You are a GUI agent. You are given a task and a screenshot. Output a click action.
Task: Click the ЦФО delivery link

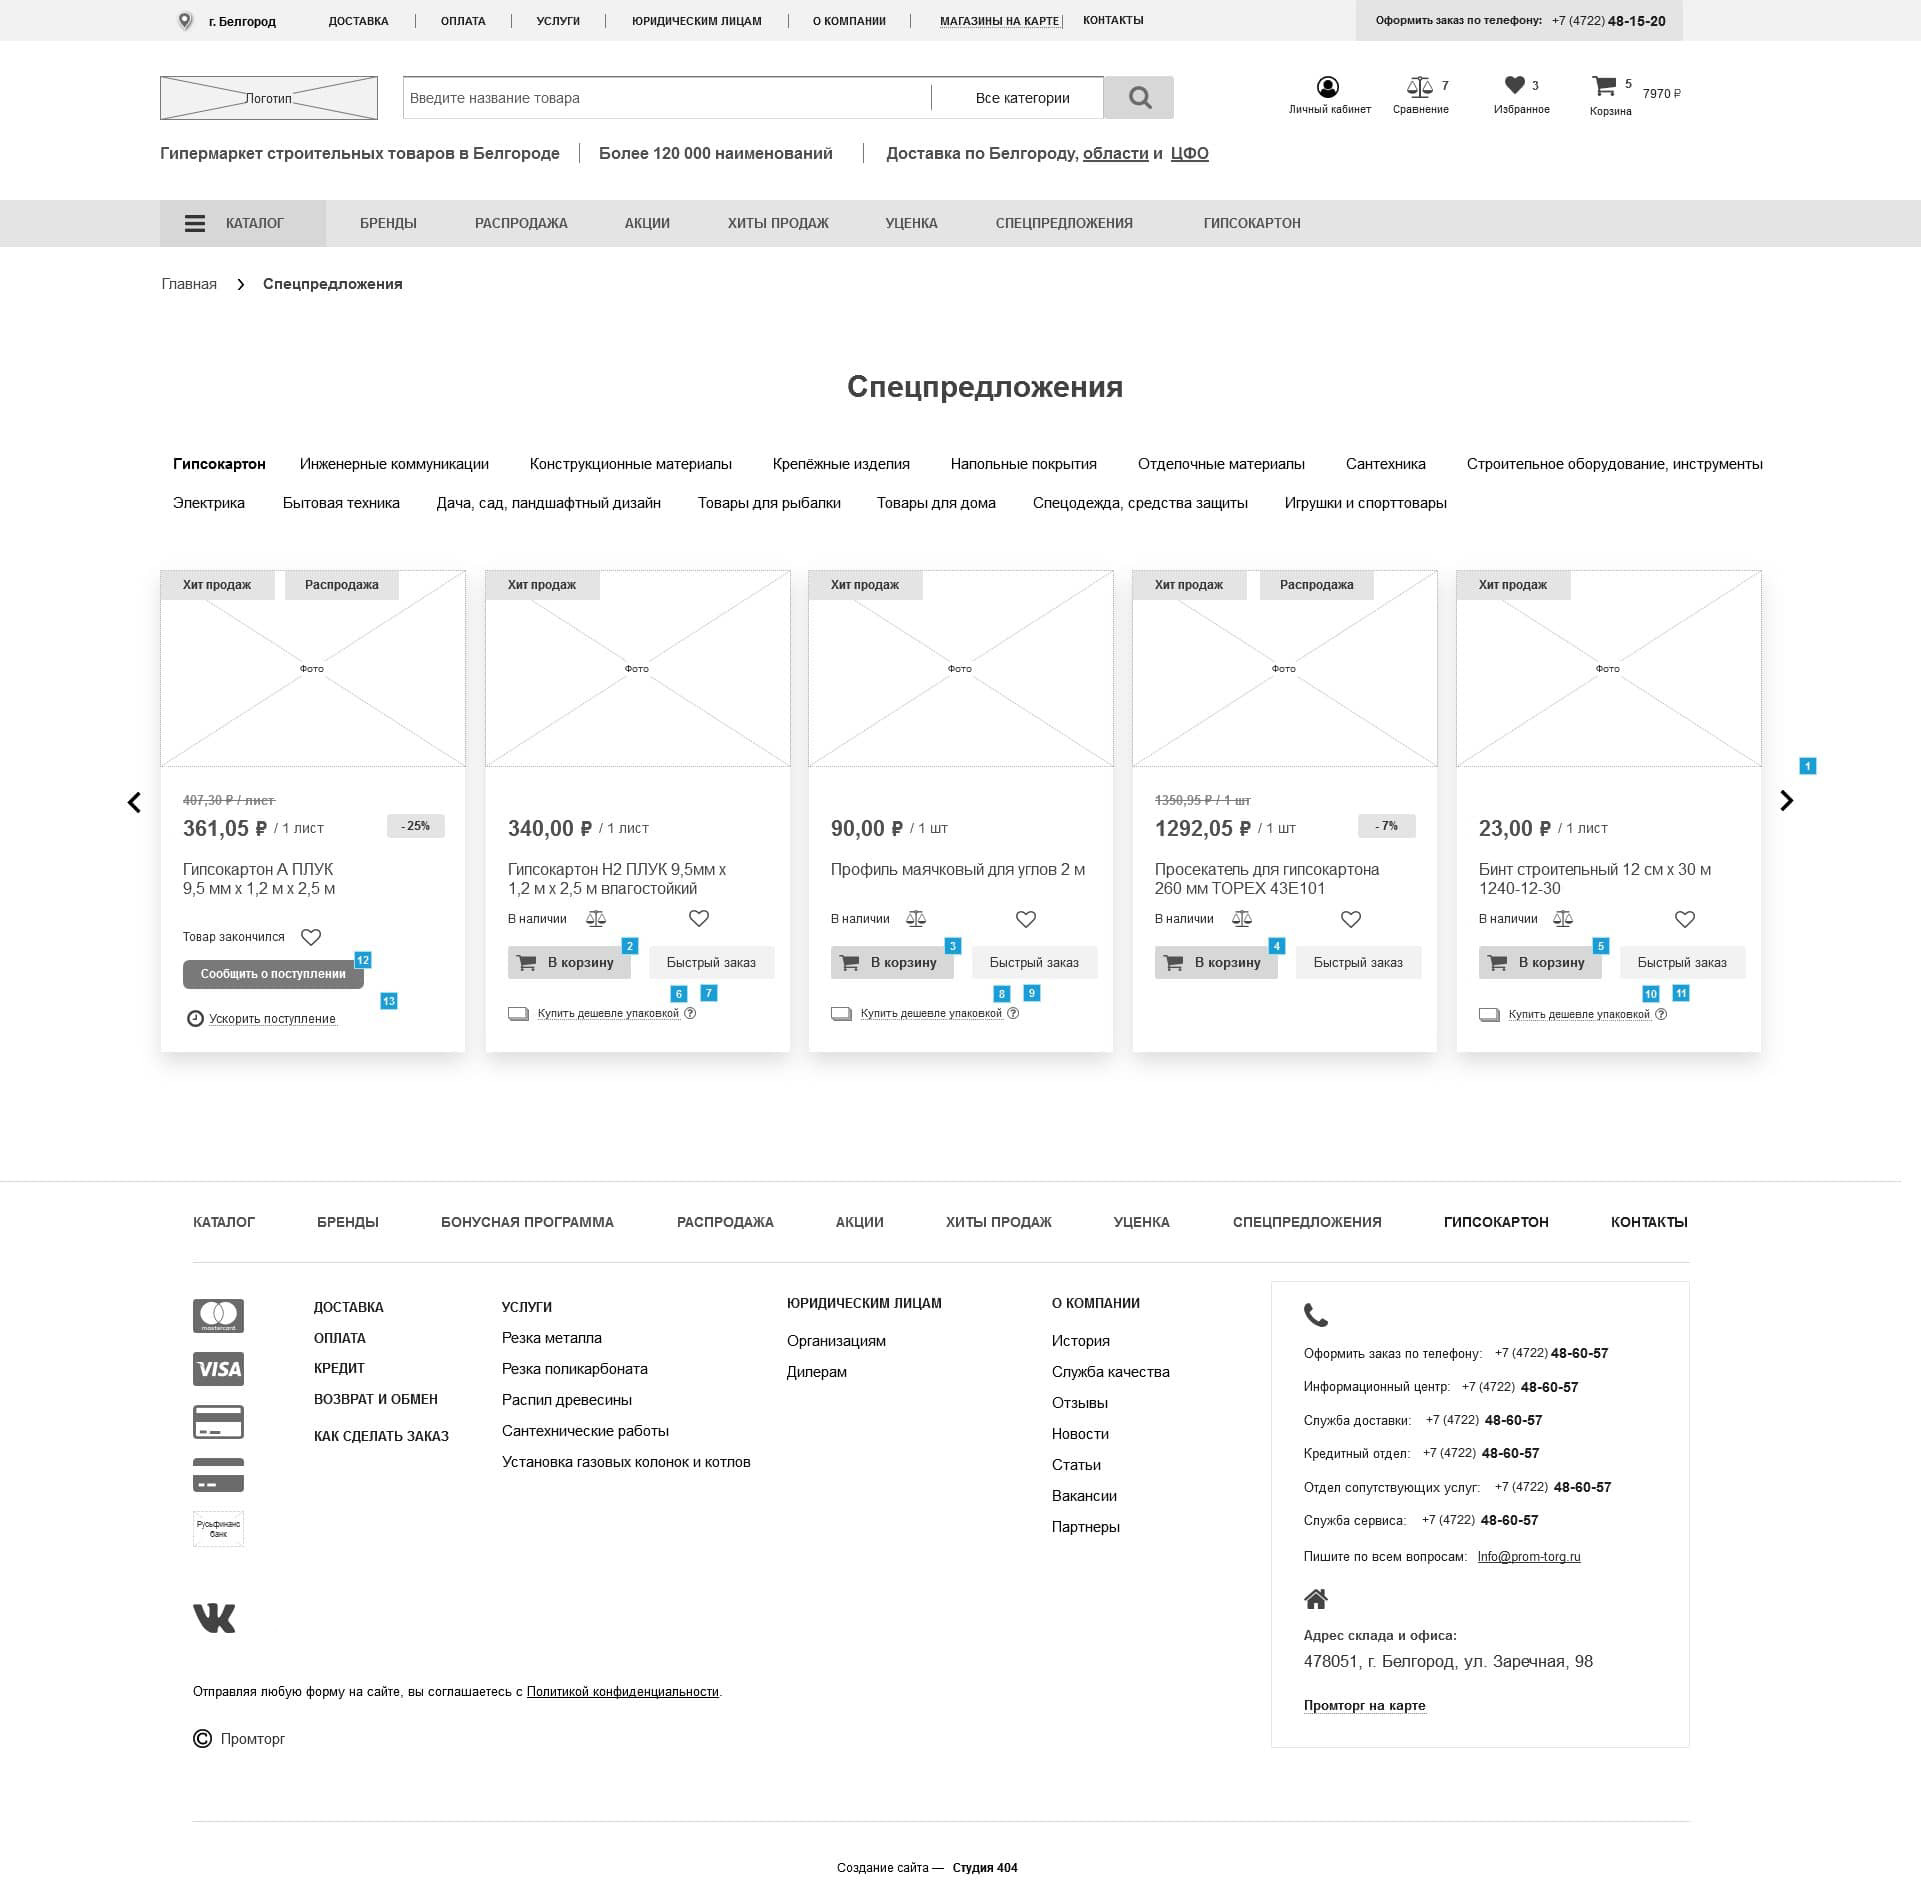pyautogui.click(x=1189, y=153)
